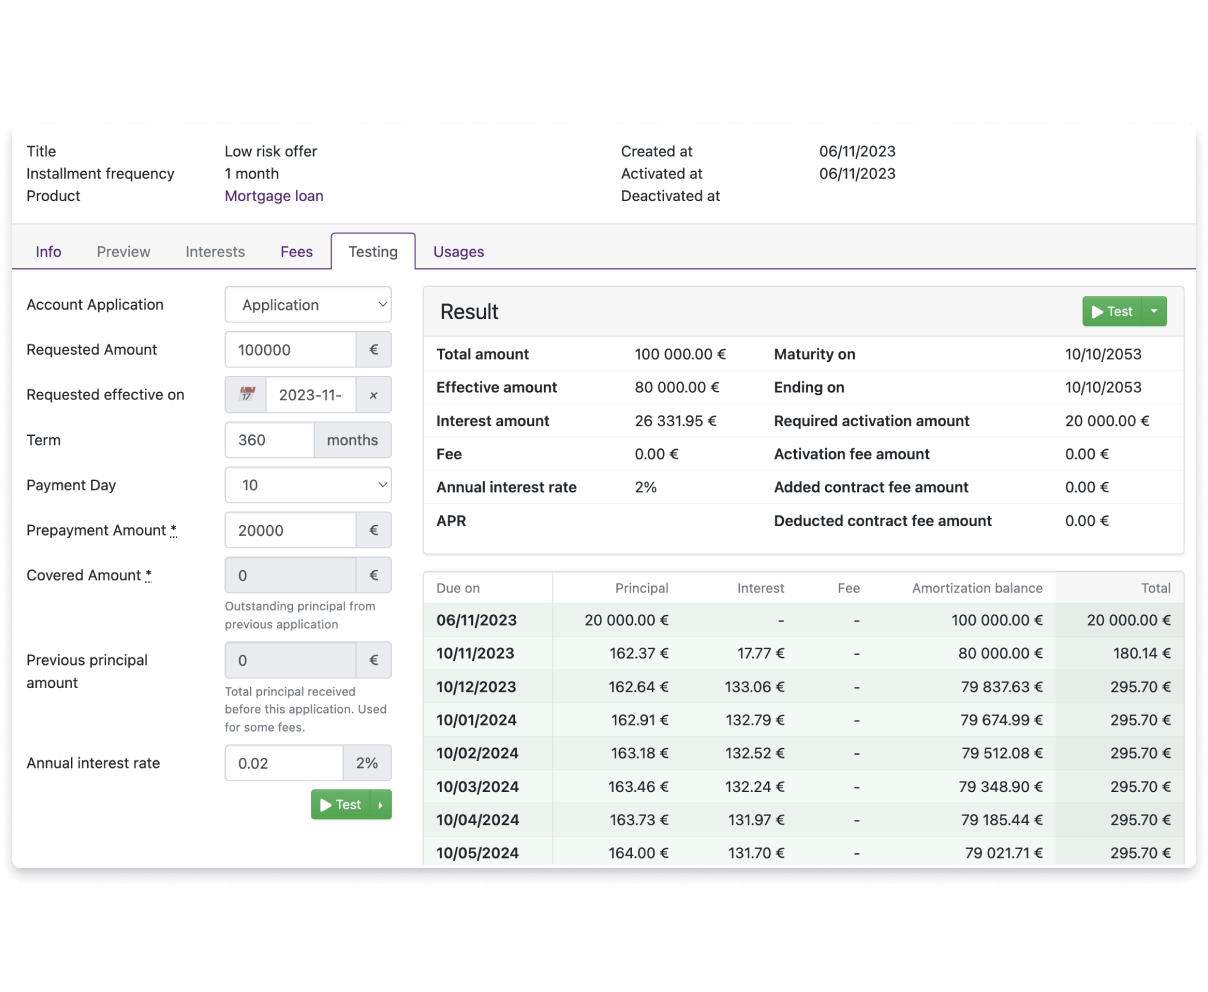Click the arrow next to the bottom-left Test button

tap(381, 805)
